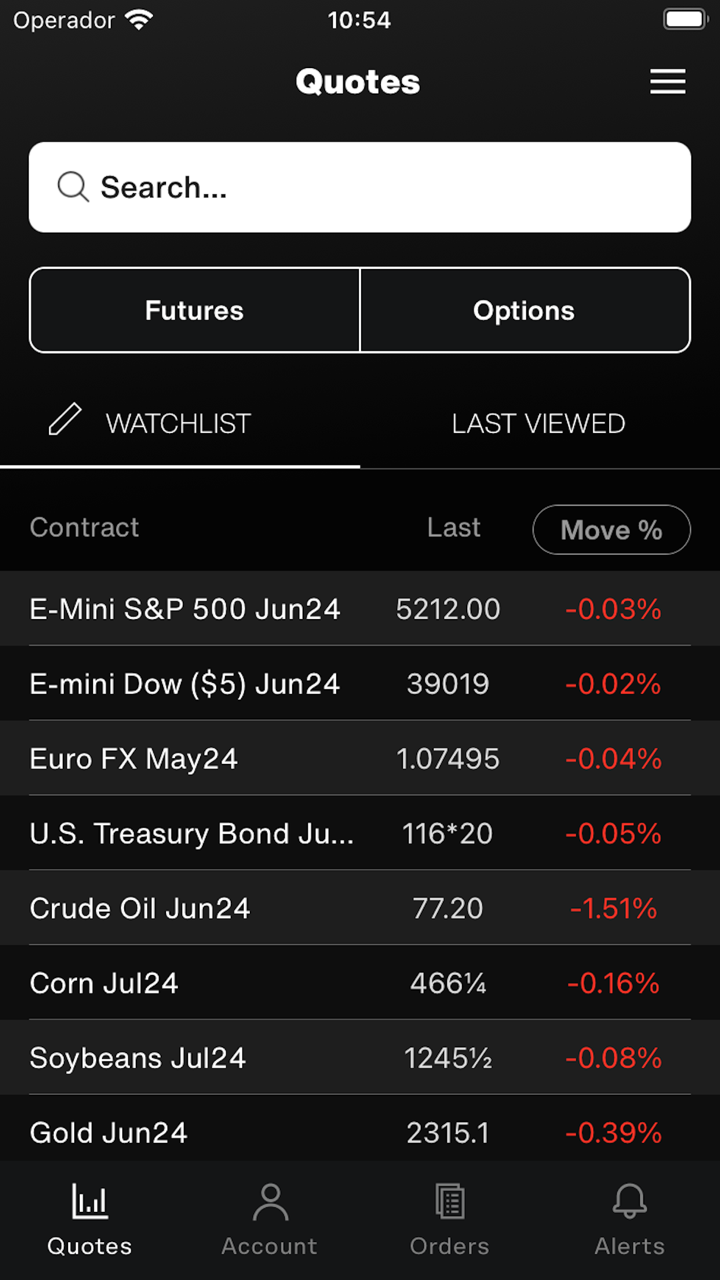The height and width of the screenshot is (1280, 720).
Task: Open the Account person icon
Action: (270, 1201)
